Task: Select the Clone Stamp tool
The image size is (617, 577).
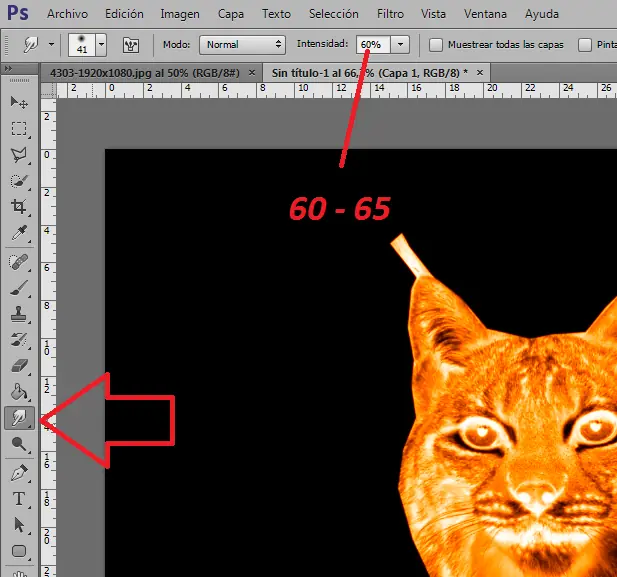Action: pyautogui.click(x=18, y=314)
